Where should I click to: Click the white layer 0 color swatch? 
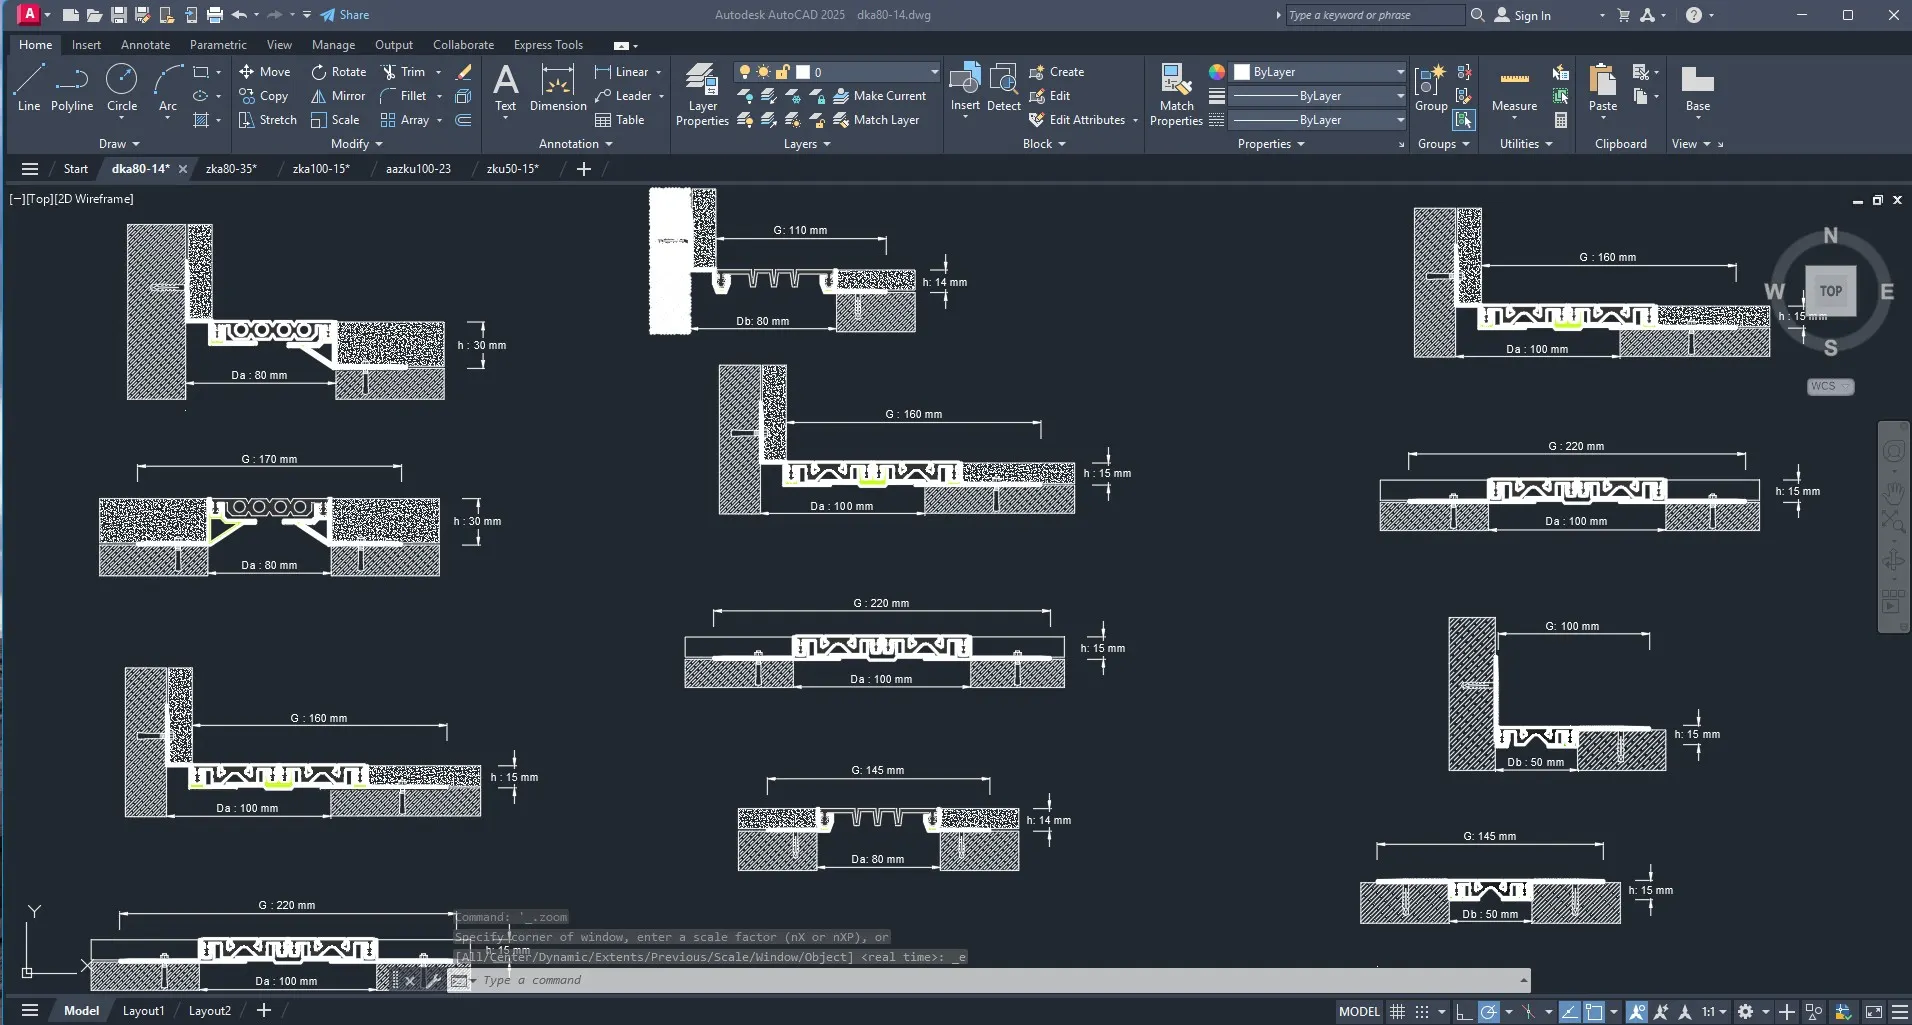click(802, 72)
